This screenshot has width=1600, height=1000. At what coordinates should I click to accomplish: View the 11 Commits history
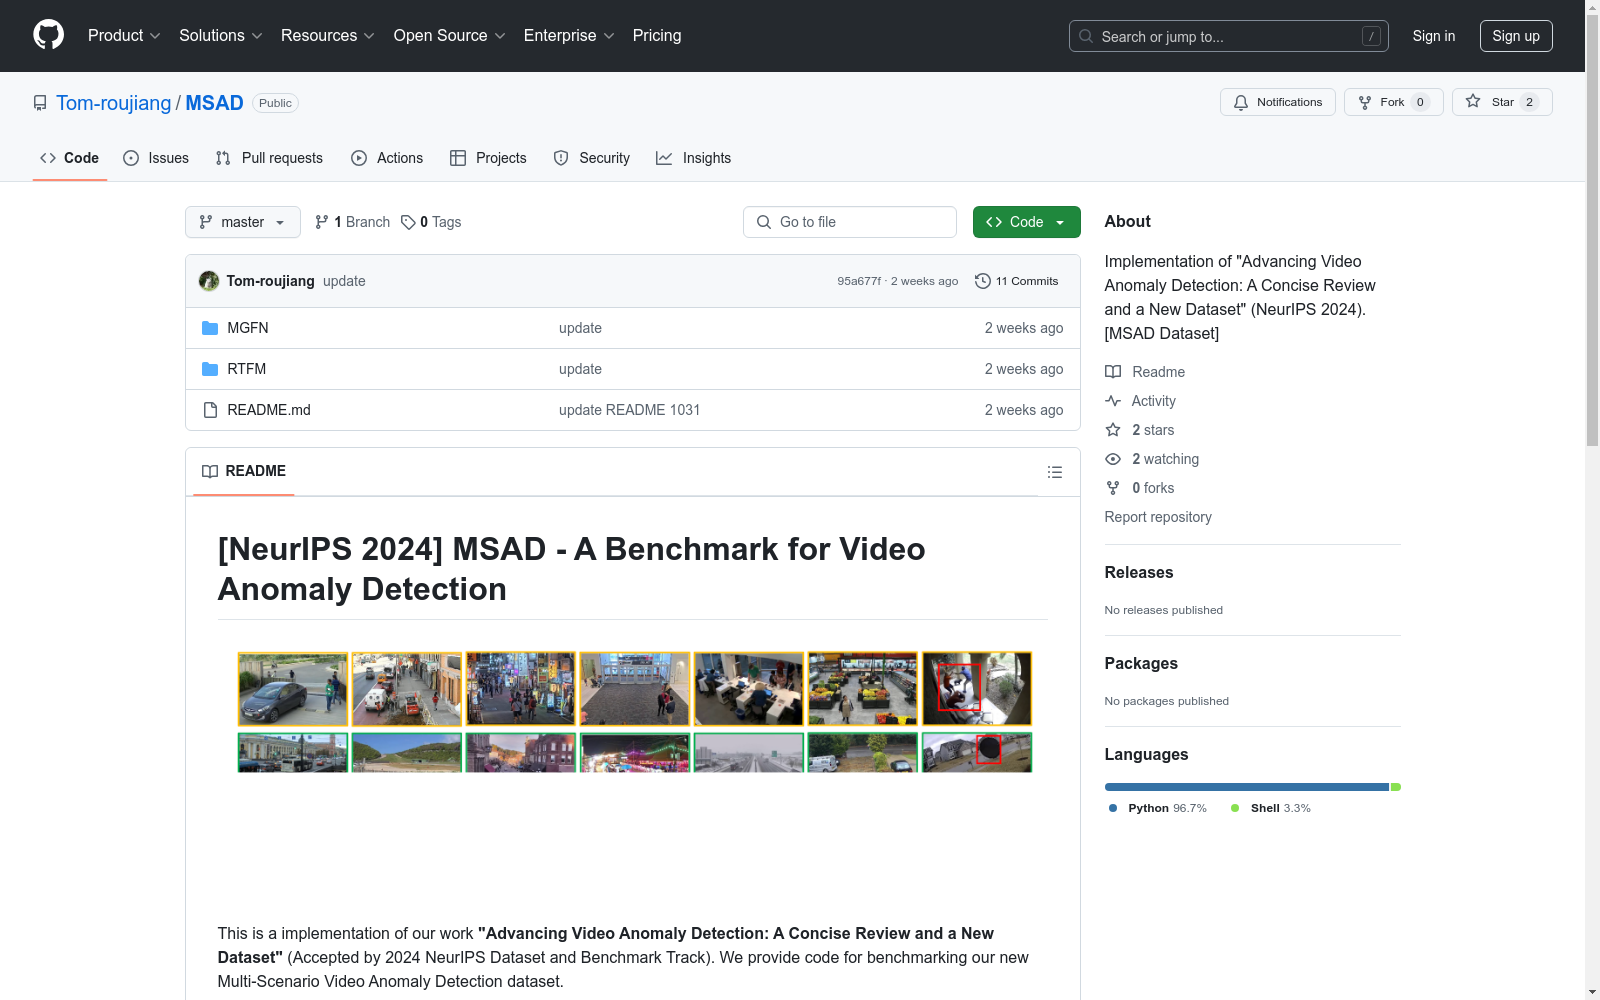(1017, 281)
